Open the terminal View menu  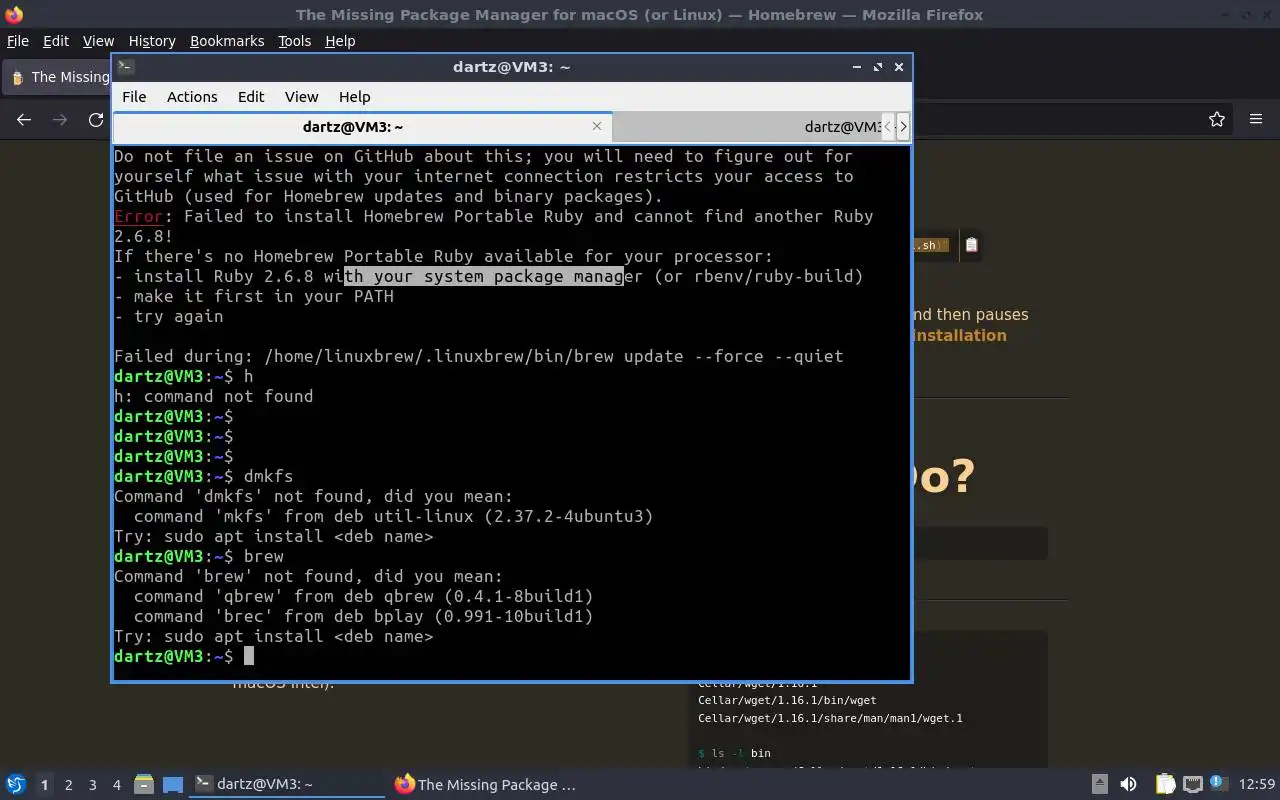[301, 97]
